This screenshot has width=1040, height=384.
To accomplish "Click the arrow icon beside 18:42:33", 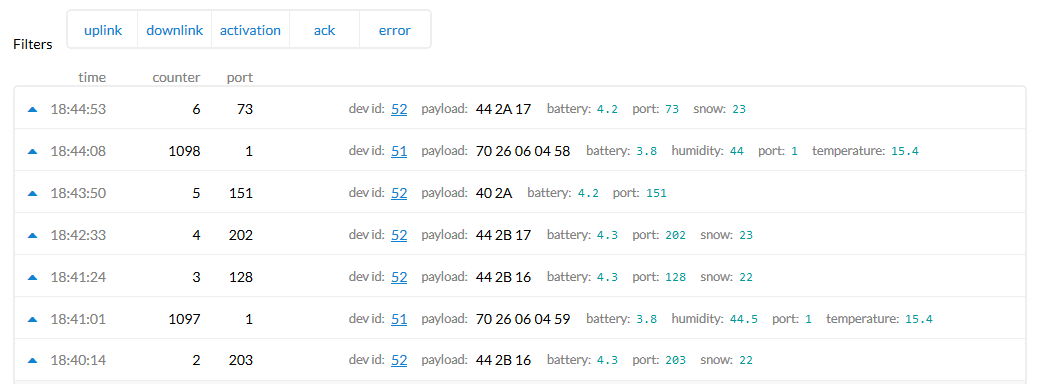I will 32,235.
